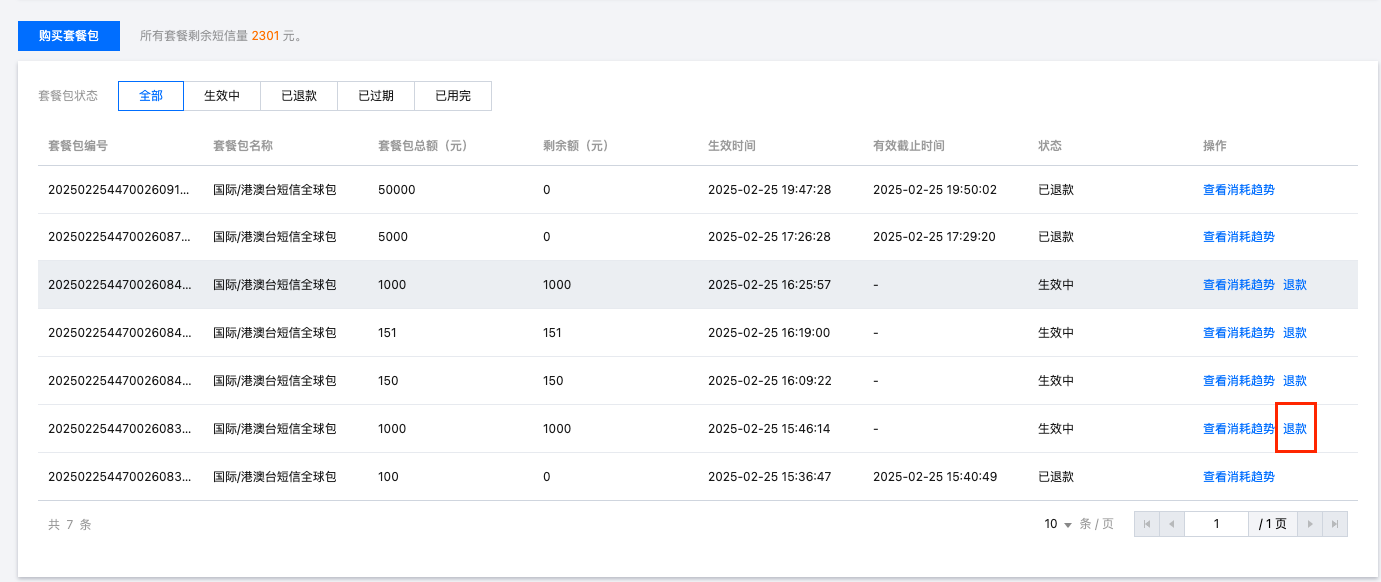
Task: Select the 全部 status filter tab
Action: click(x=151, y=96)
